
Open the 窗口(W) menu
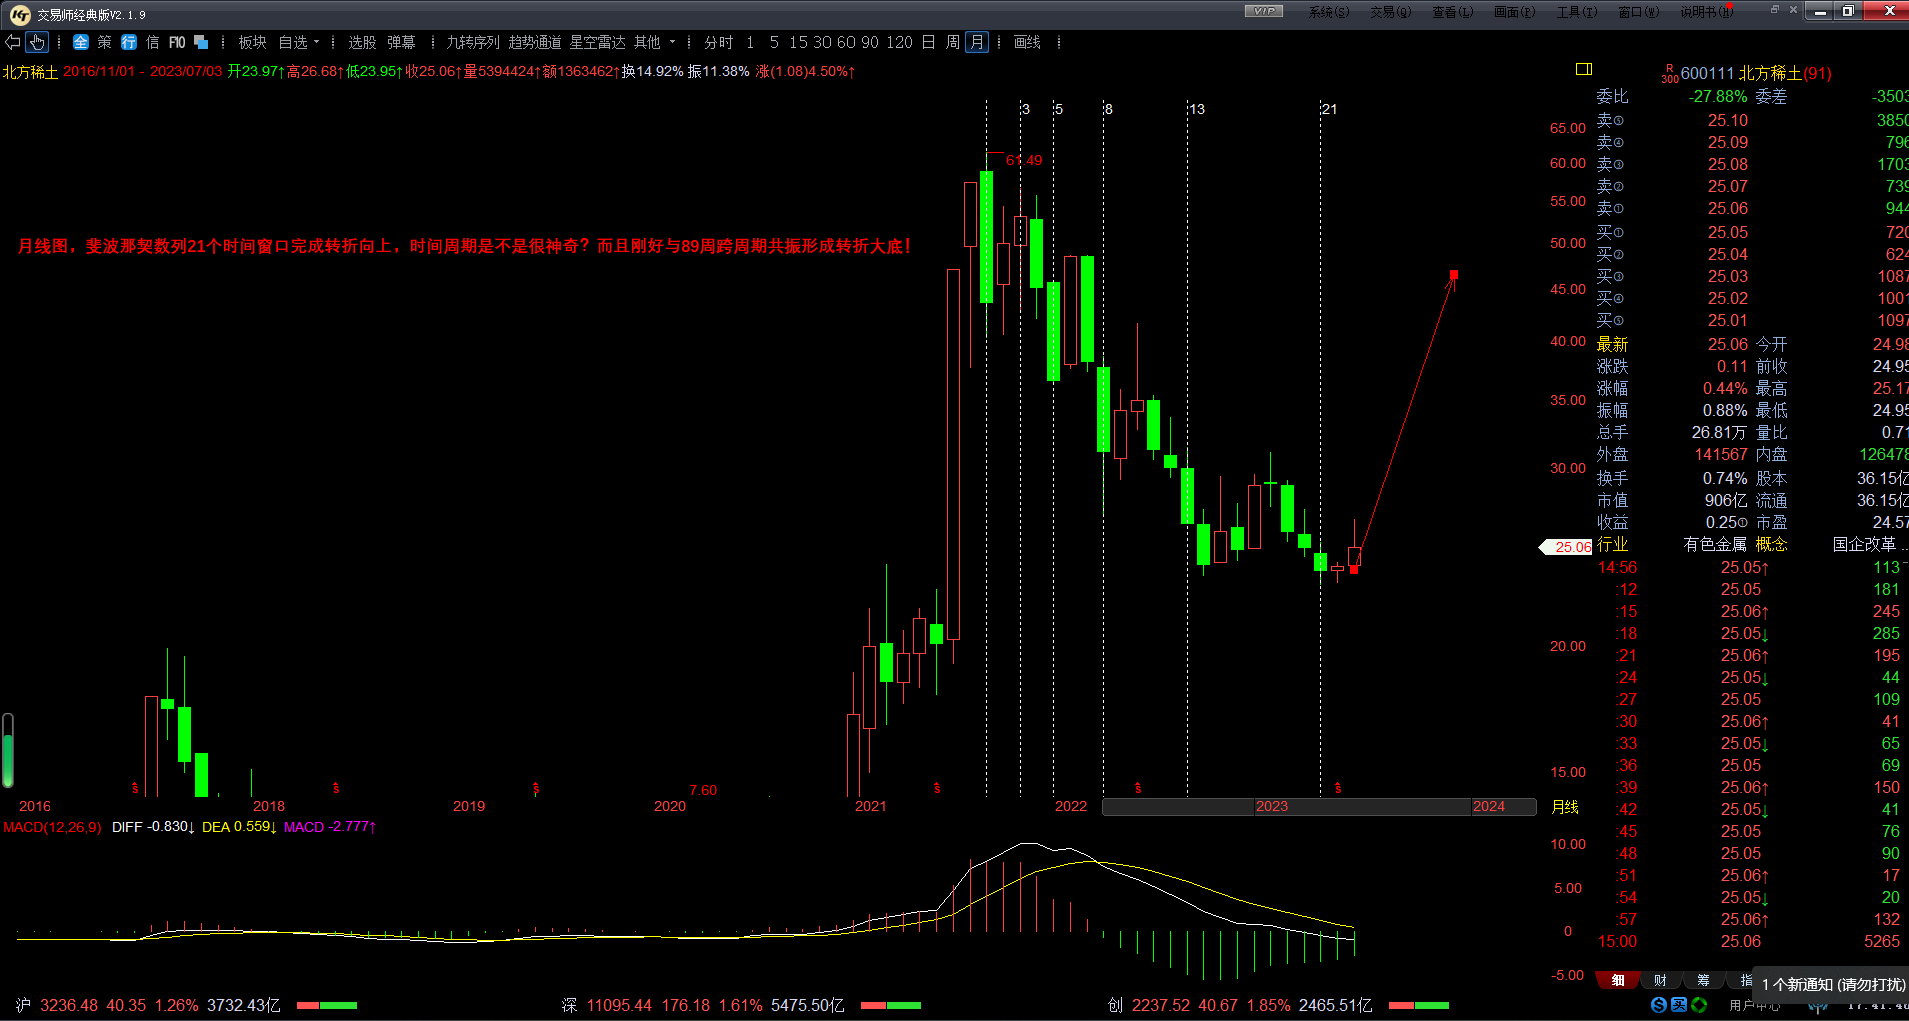1639,12
